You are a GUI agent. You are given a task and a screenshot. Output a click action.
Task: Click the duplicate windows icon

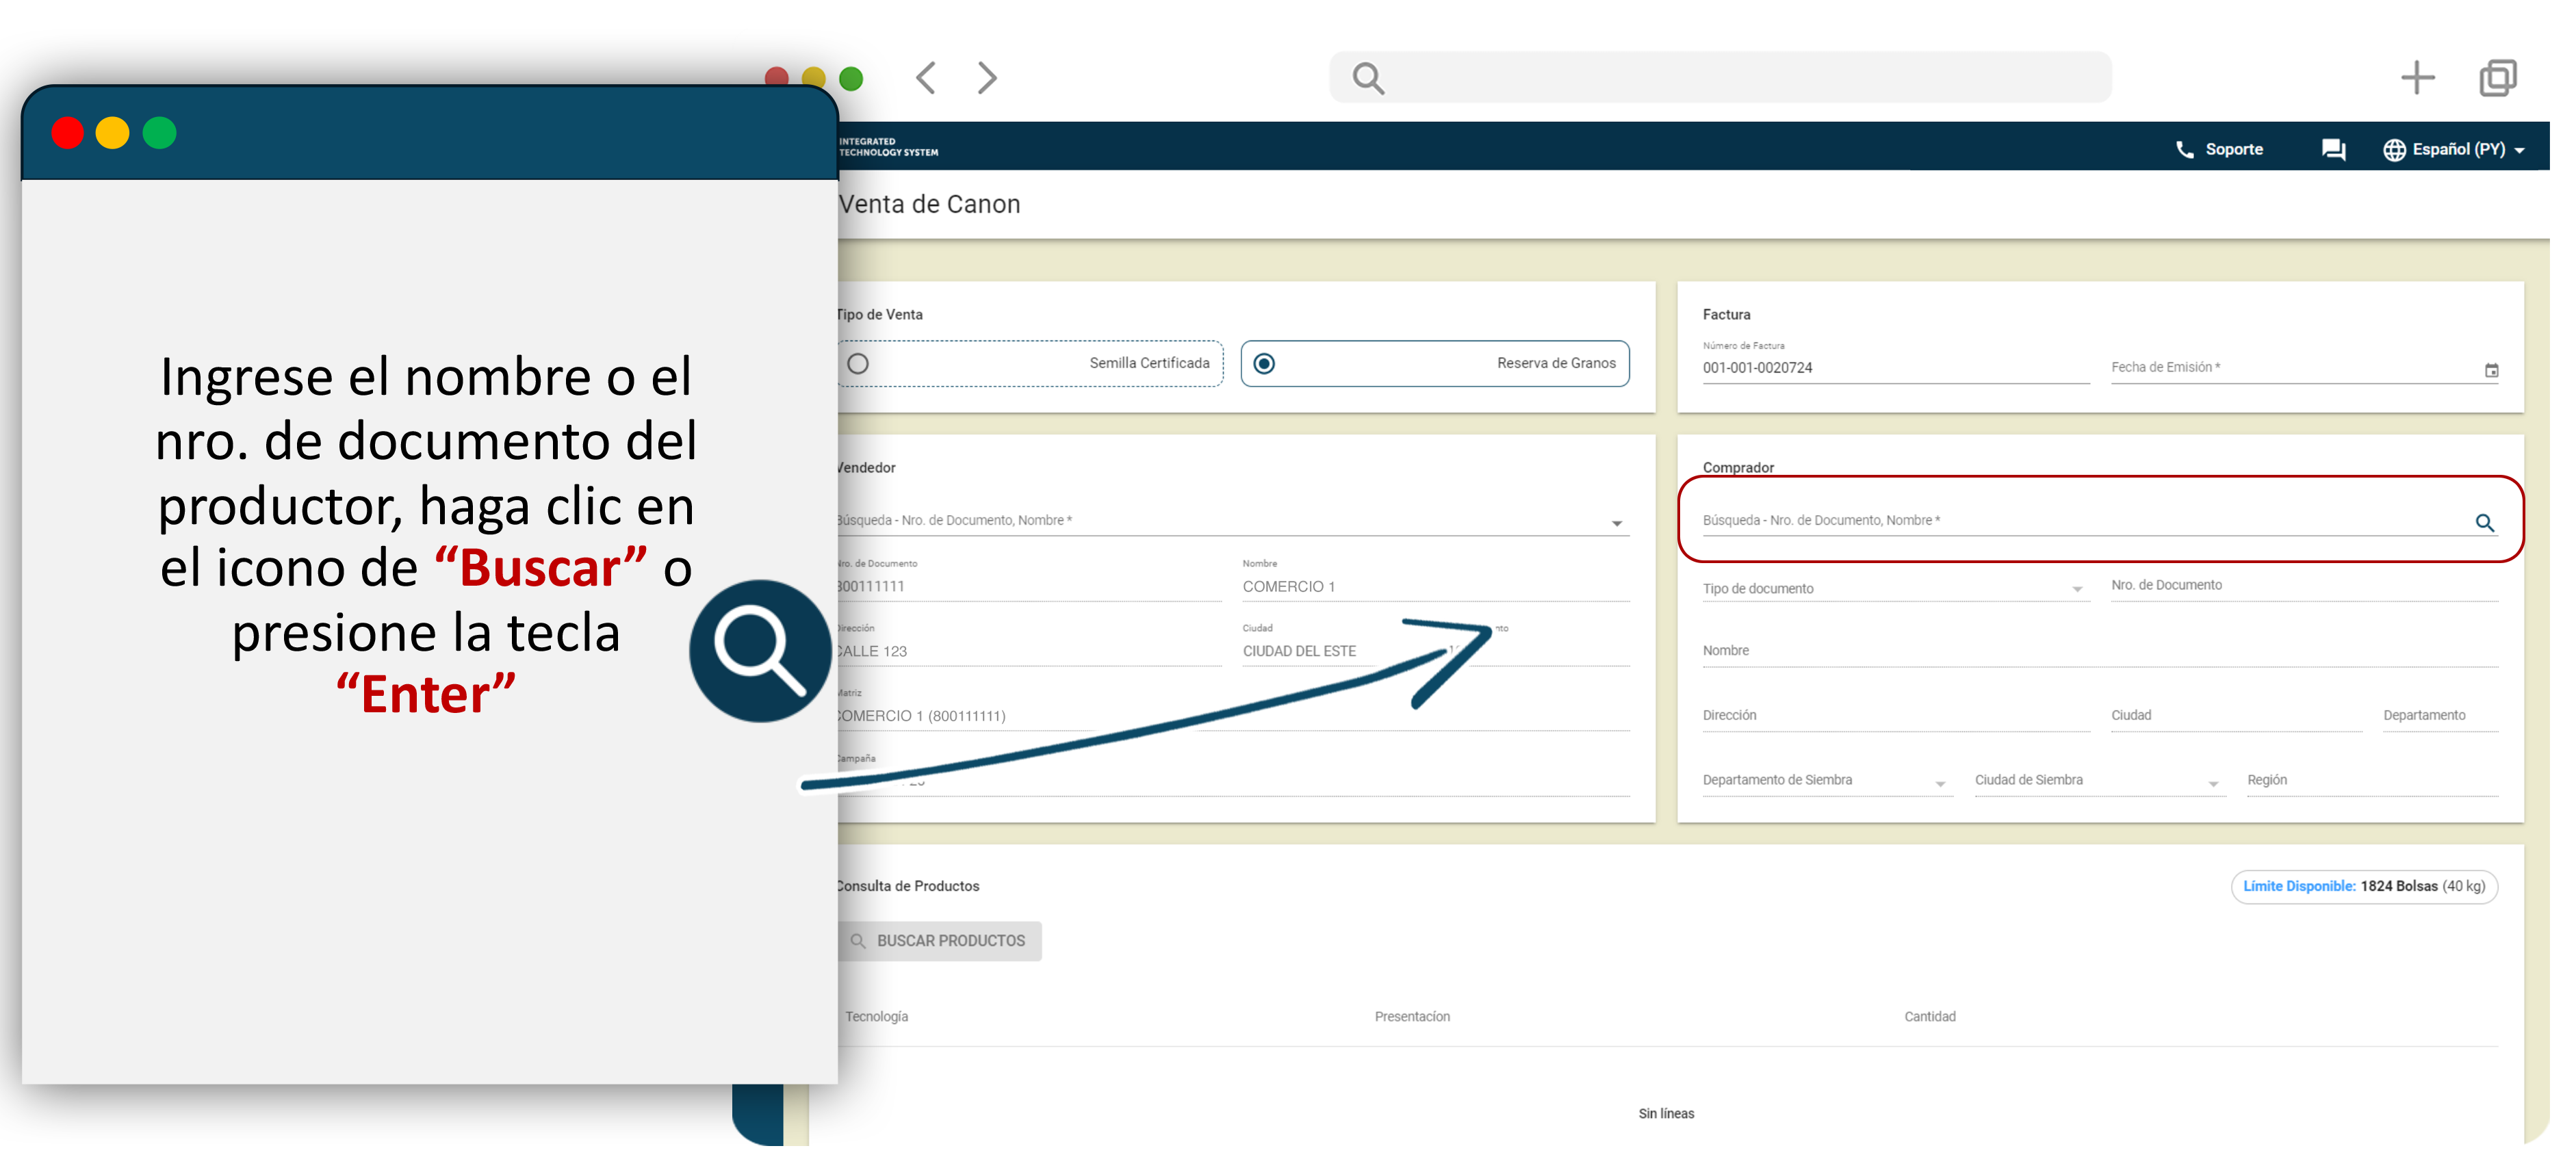pos(2497,78)
